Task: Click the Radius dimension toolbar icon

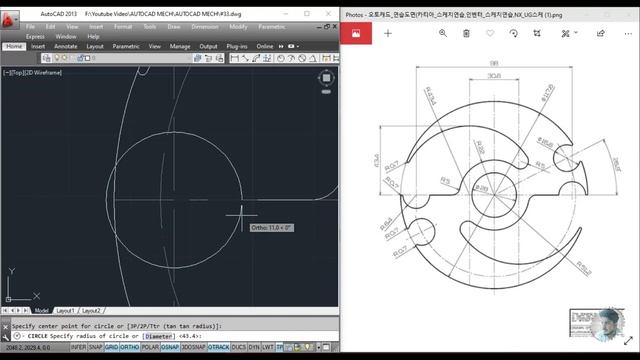Action: point(280,58)
